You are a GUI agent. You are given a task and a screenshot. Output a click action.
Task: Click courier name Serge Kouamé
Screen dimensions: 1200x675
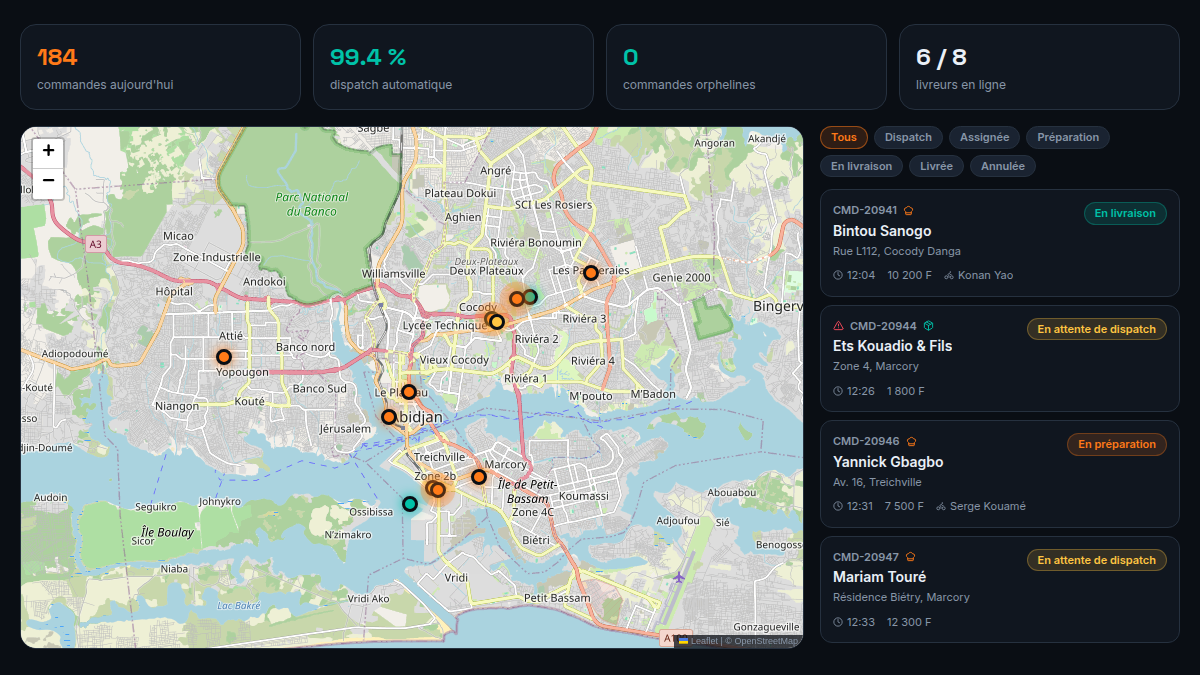[988, 506]
